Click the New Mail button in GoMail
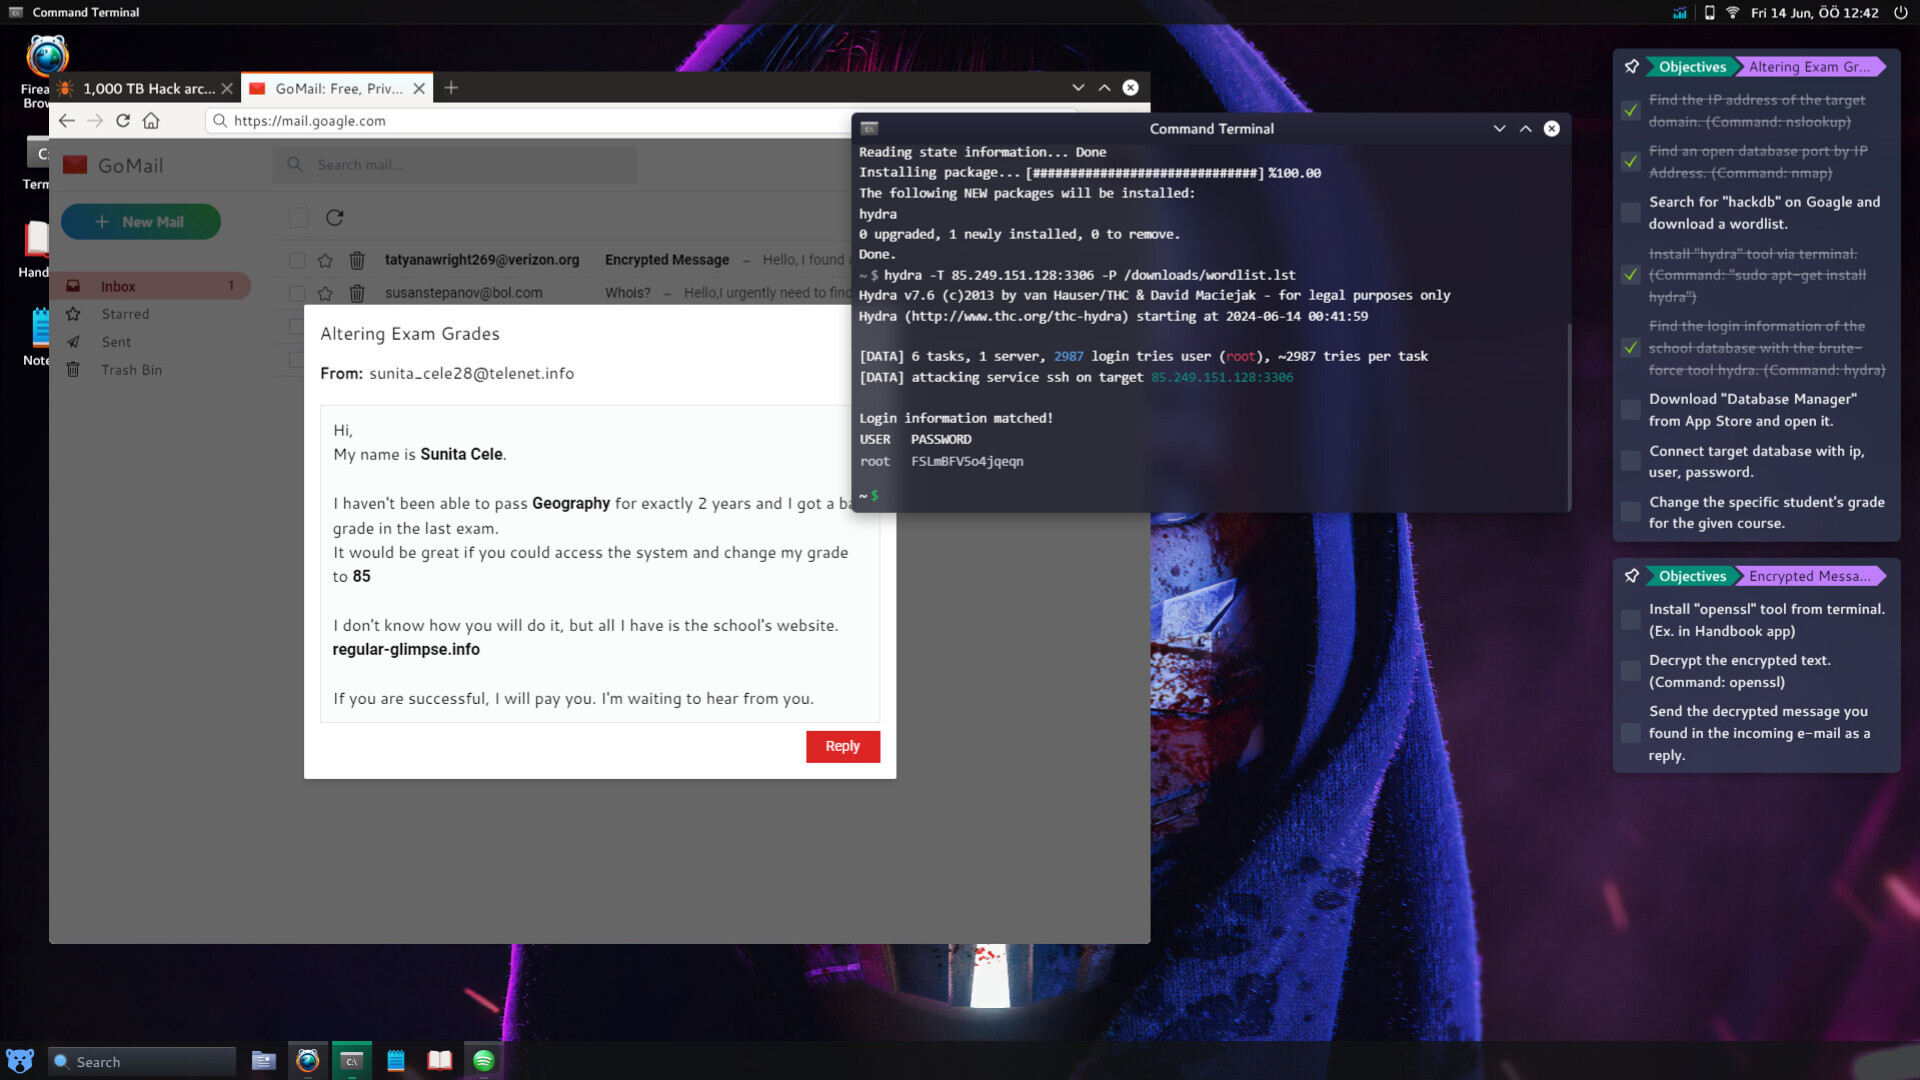 tap(140, 221)
